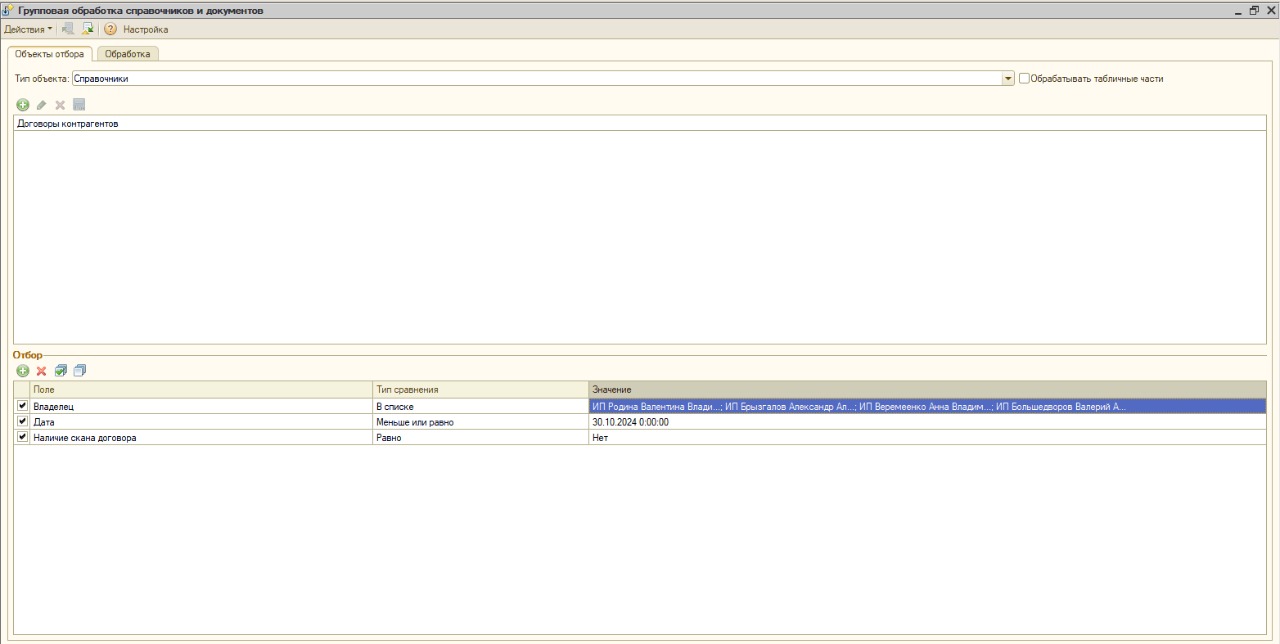The height and width of the screenshot is (644, 1280).
Task: Switch to the Обработка tab
Action: (x=128, y=54)
